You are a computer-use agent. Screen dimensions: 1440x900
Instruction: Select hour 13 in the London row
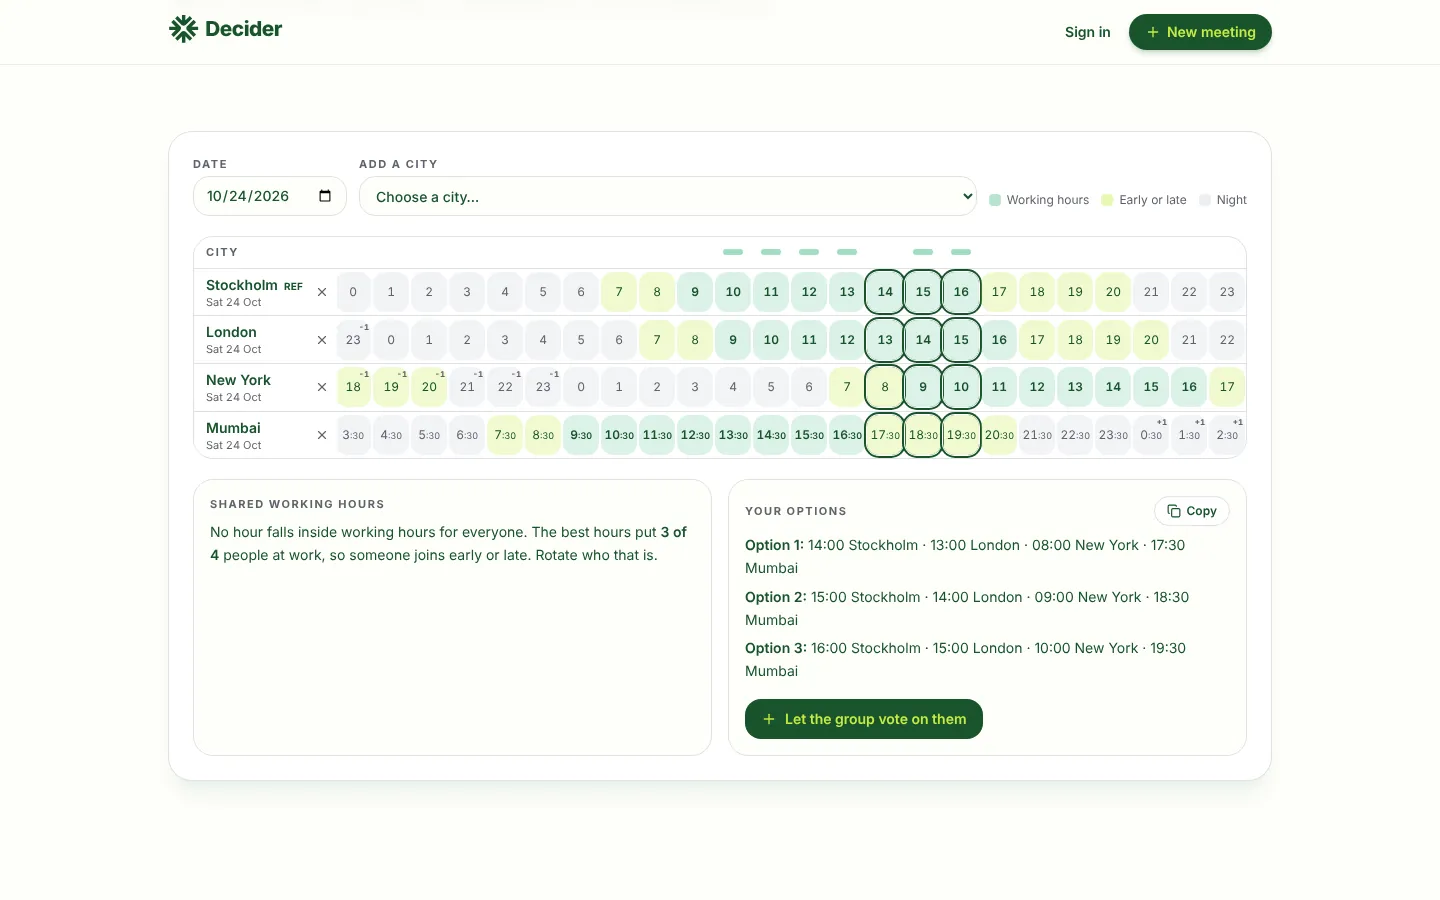click(885, 340)
